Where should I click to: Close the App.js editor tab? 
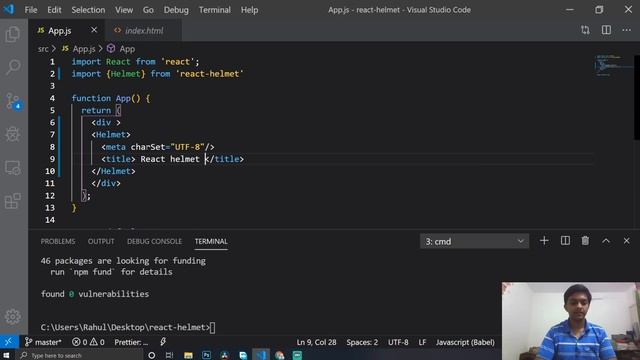(94, 30)
